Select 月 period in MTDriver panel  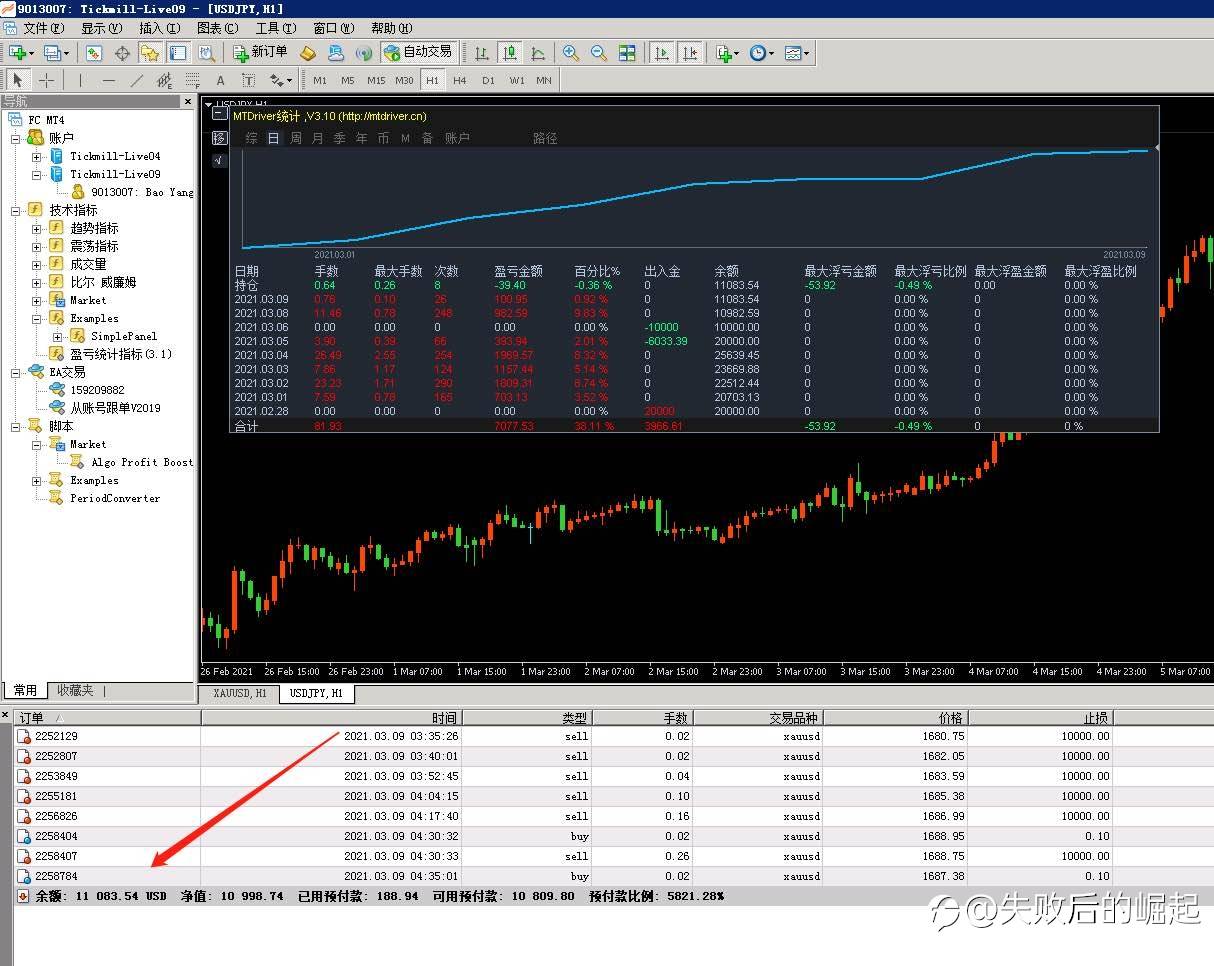tap(318, 138)
